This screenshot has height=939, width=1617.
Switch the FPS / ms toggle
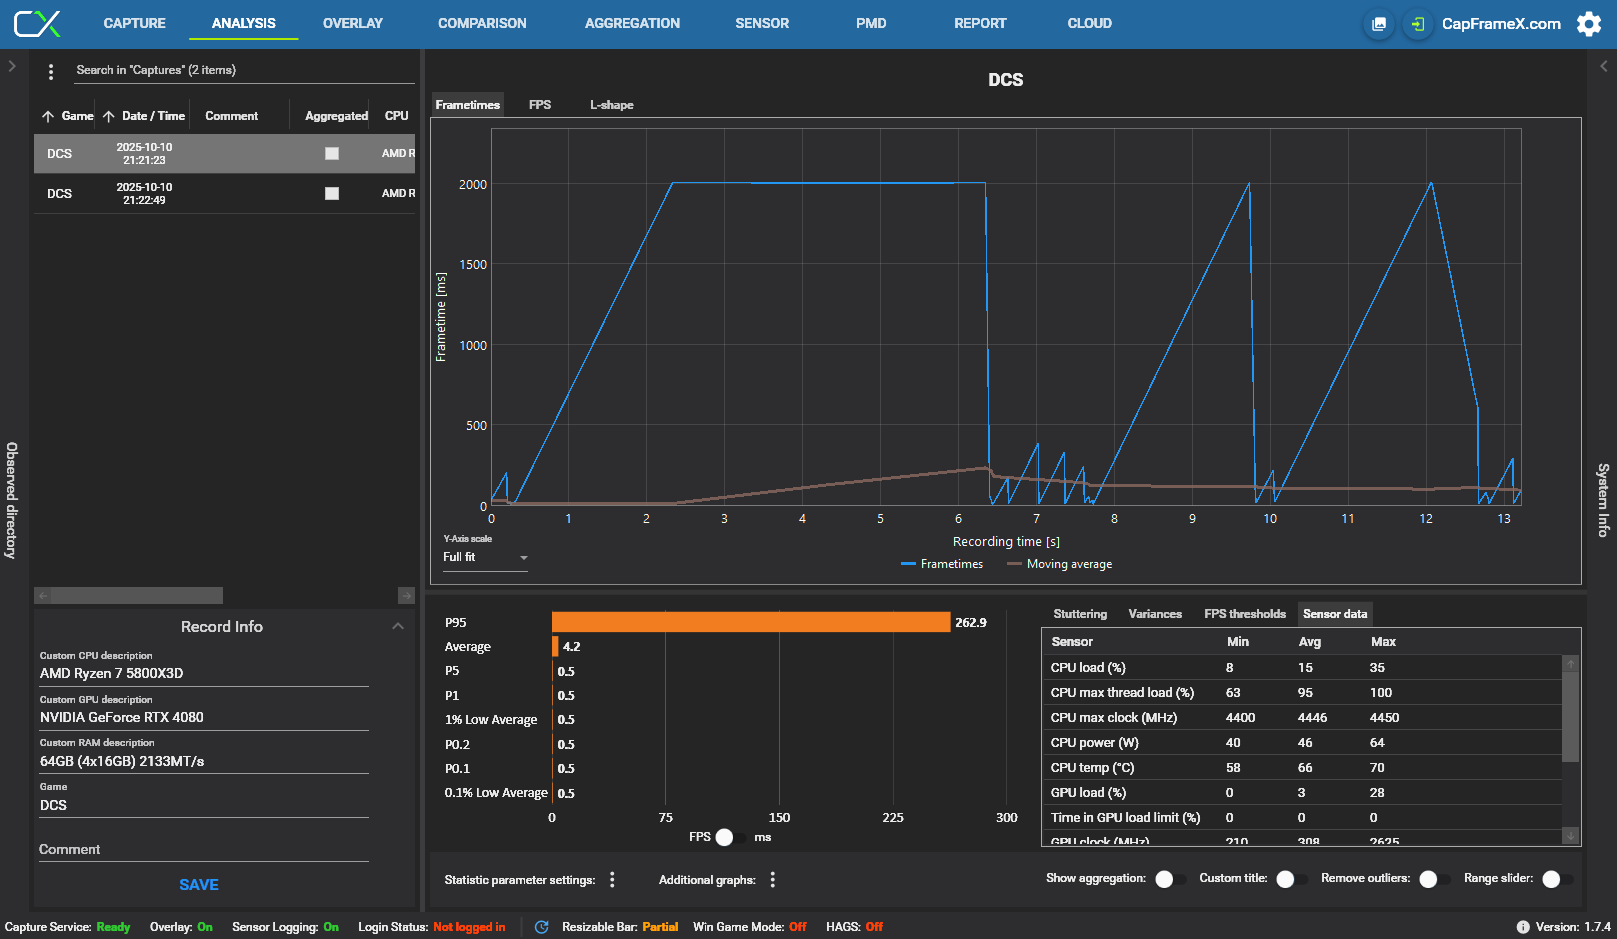(x=732, y=837)
